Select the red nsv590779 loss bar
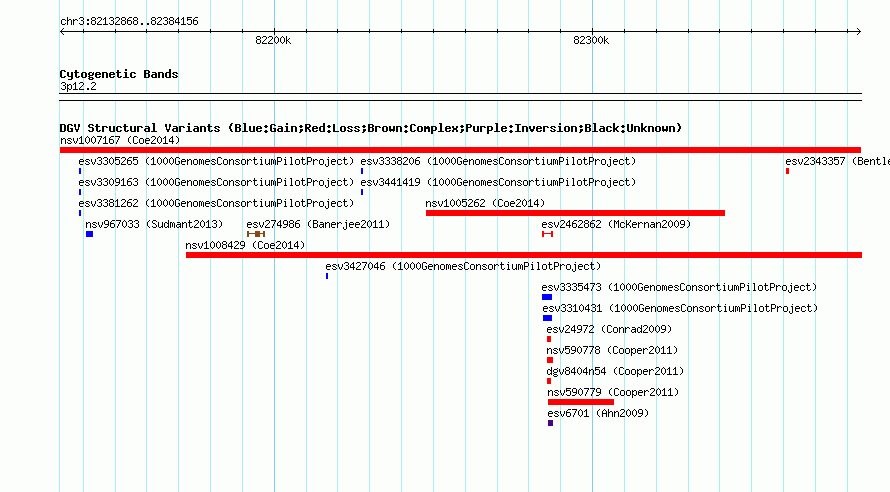Screen dimensions: 890x492 pos(581,402)
